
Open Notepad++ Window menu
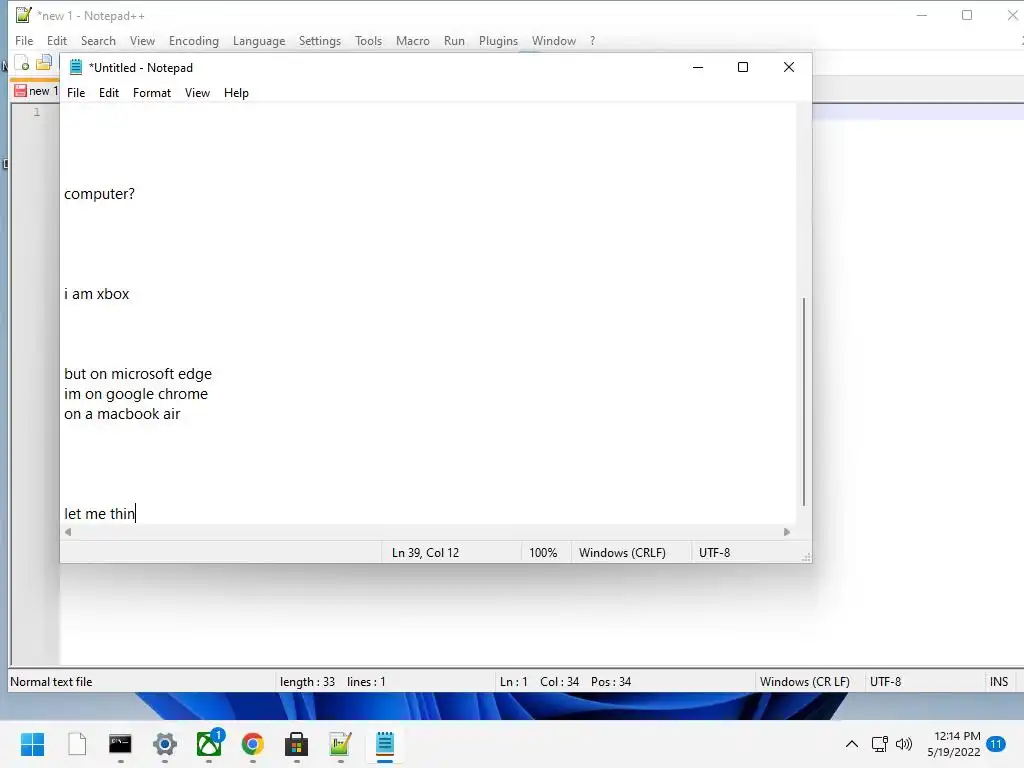coord(554,40)
